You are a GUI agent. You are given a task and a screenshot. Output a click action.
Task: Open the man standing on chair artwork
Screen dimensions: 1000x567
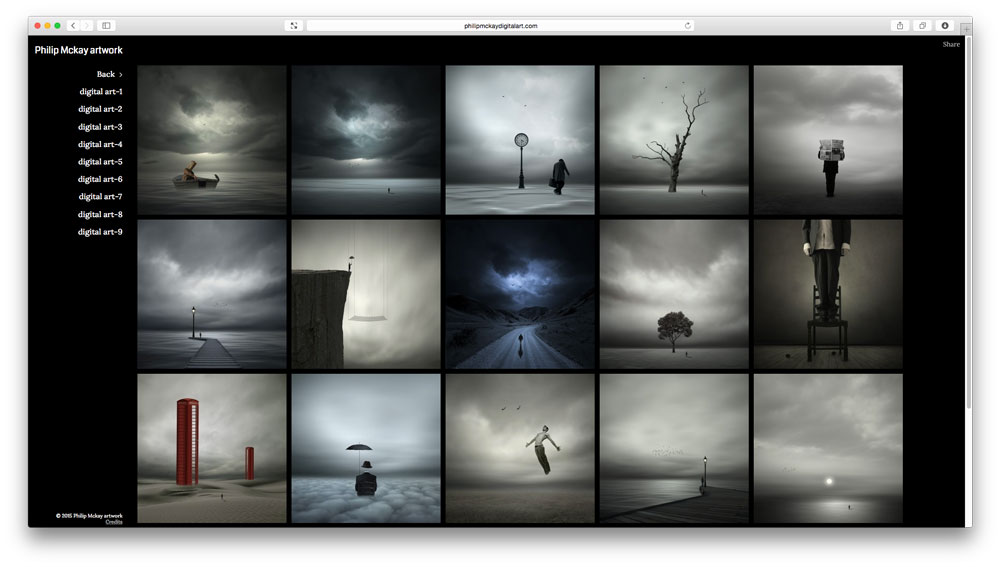tap(828, 294)
